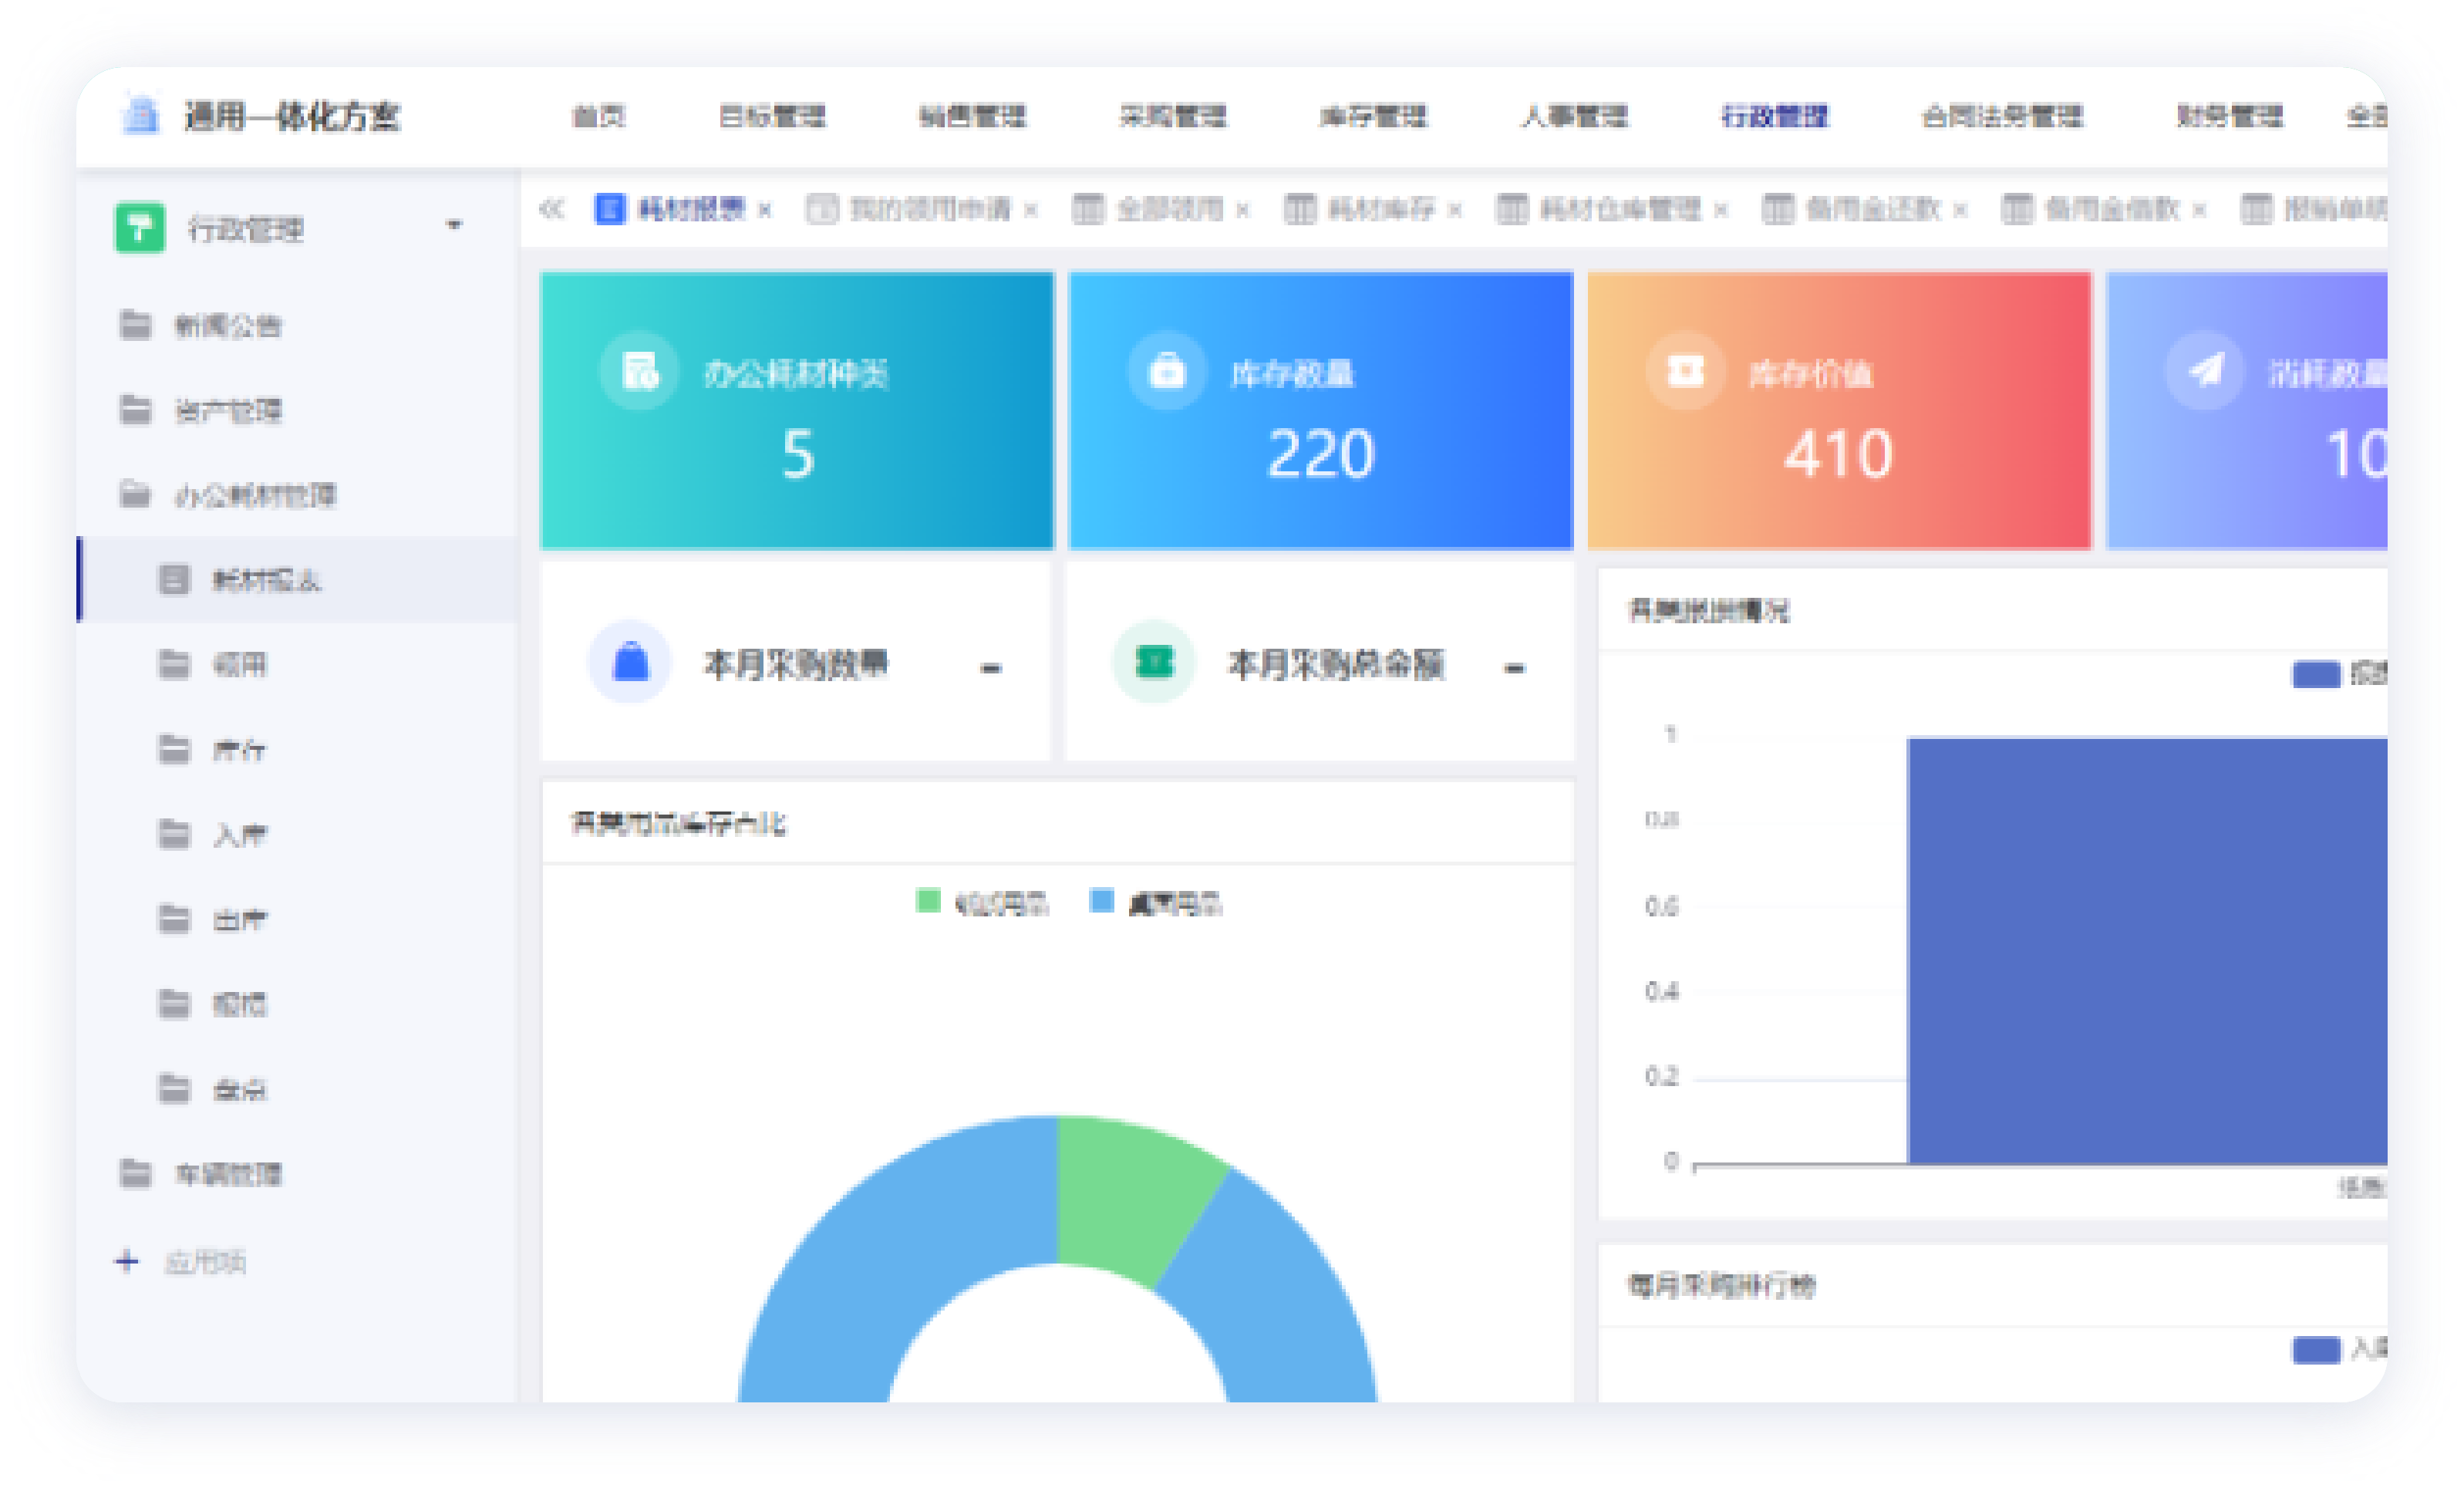2464x1488 pixels.
Task: Click the app logo beside 通用一体化方案
Action: coord(140,115)
